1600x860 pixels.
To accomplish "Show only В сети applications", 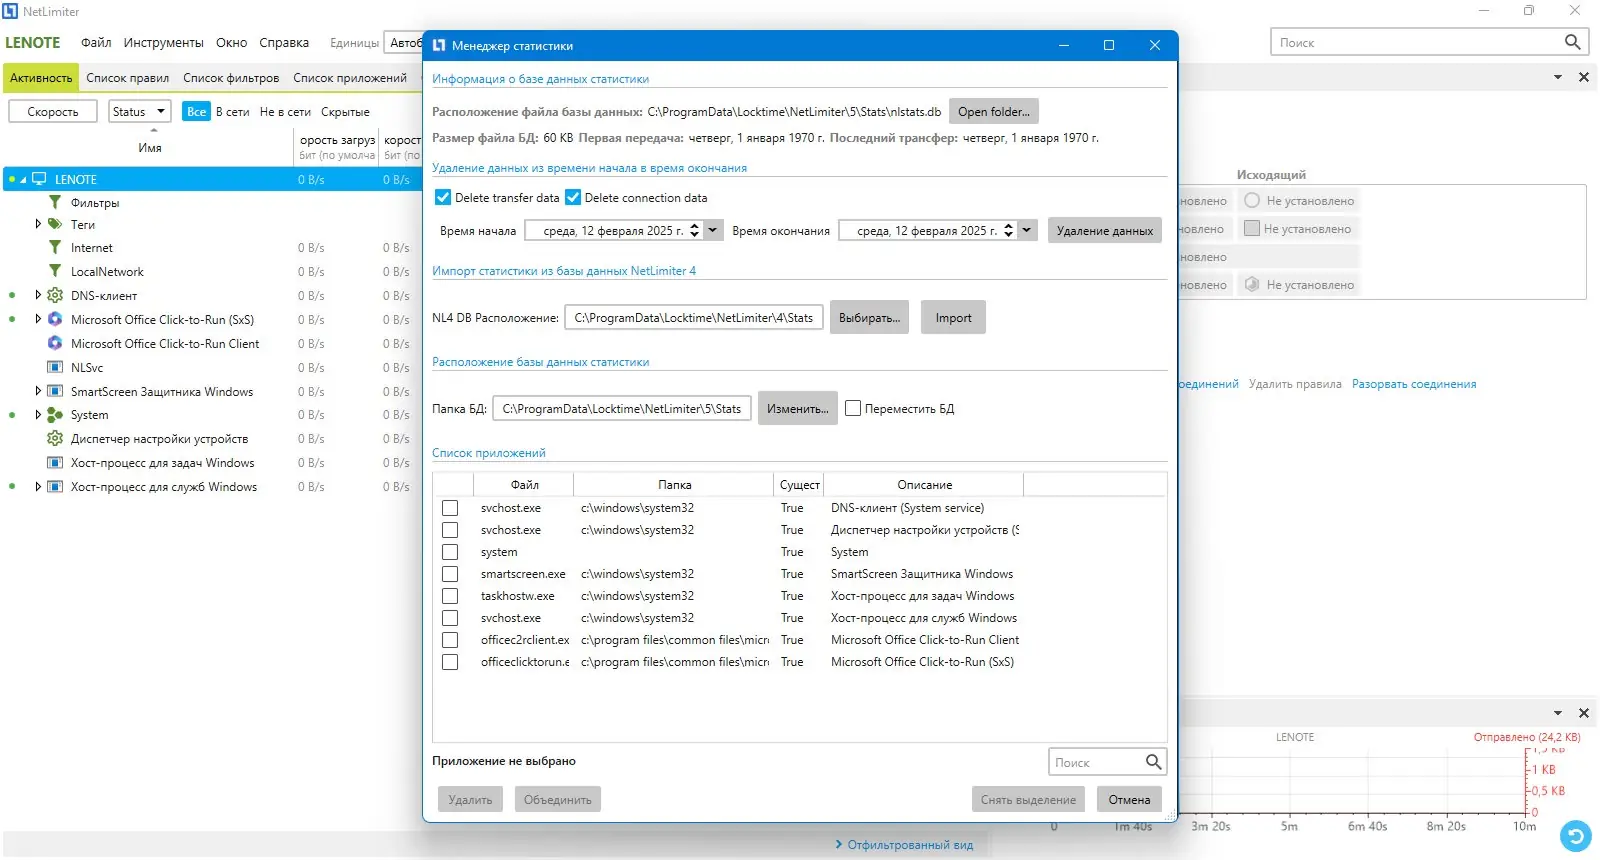I will click(233, 111).
